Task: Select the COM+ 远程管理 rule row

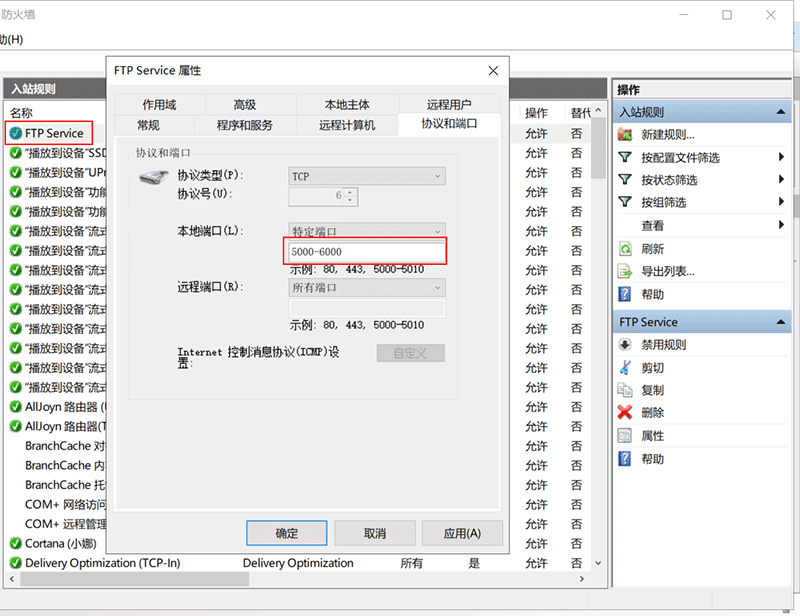Action: click(x=65, y=524)
